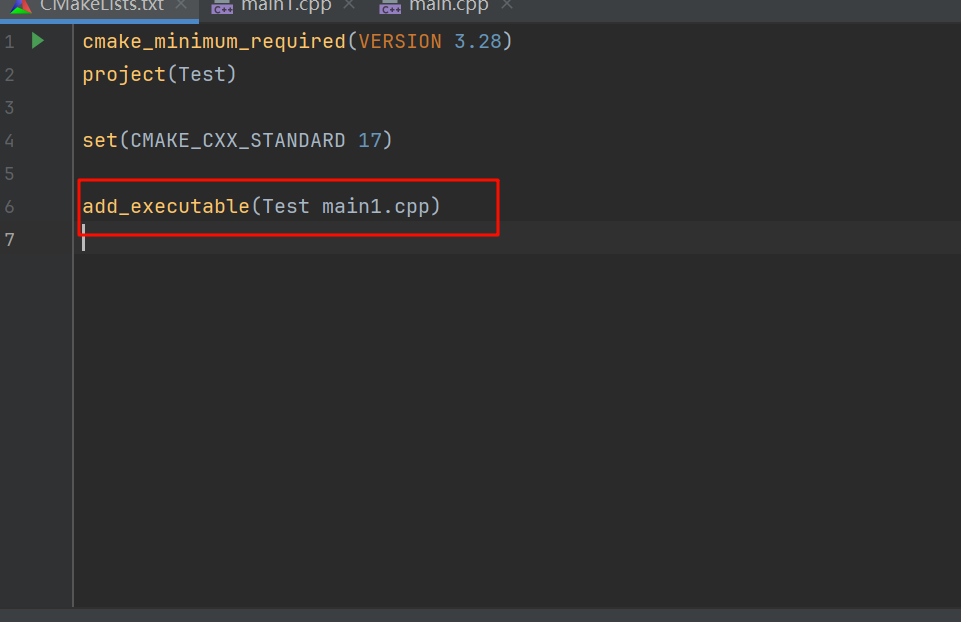Click the green run gutter arrow
Image resolution: width=961 pixels, height=622 pixels.
click(x=38, y=41)
